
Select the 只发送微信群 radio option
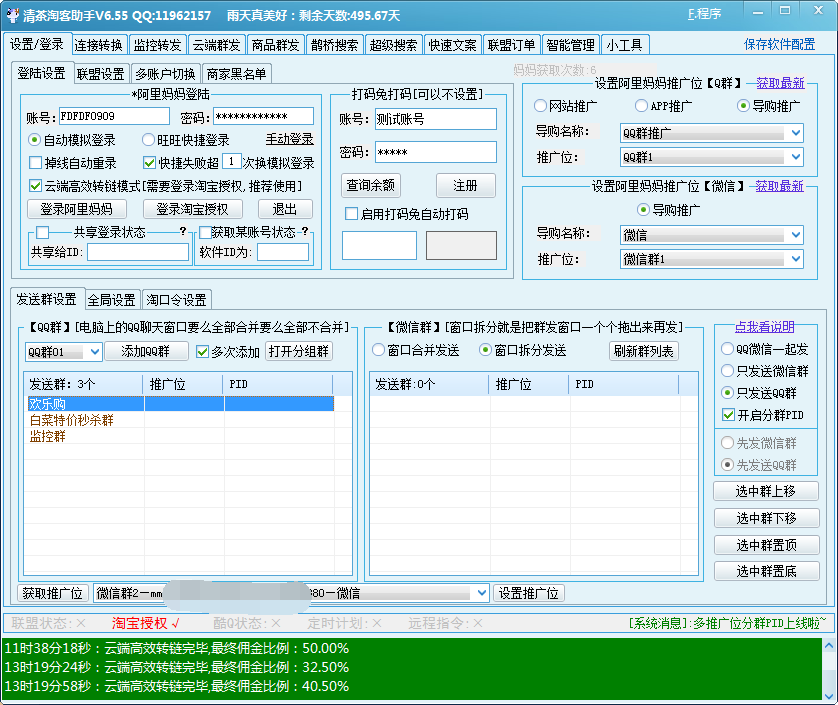tap(727, 371)
